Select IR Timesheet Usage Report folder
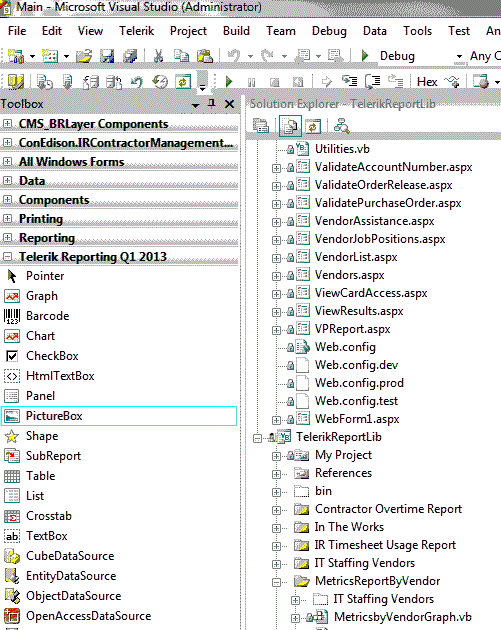Image resolution: width=501 pixels, height=630 pixels. coord(385,545)
